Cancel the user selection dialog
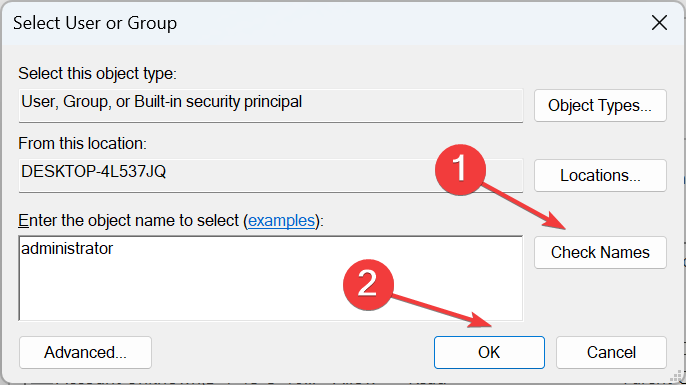The height and width of the screenshot is (385, 686). click(x=611, y=352)
